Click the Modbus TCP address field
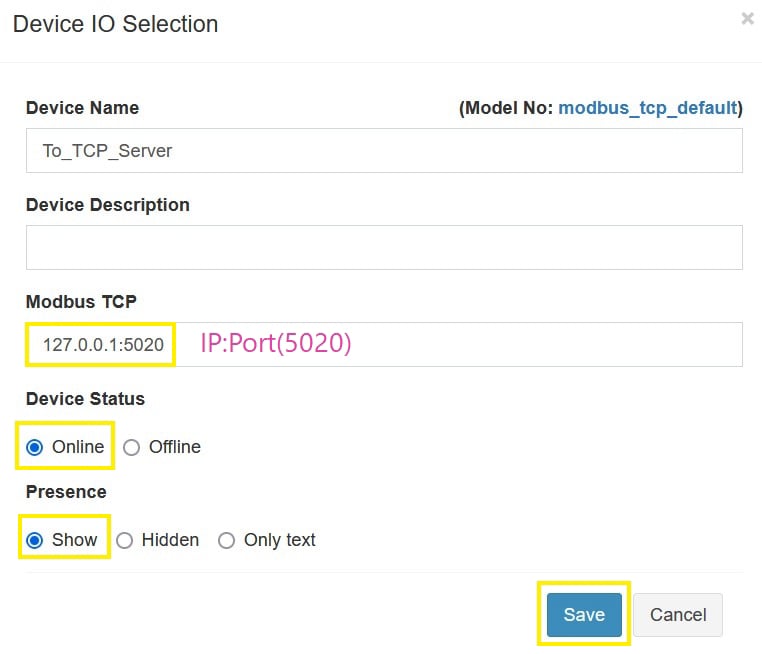This screenshot has width=762, height=654. coord(384,345)
